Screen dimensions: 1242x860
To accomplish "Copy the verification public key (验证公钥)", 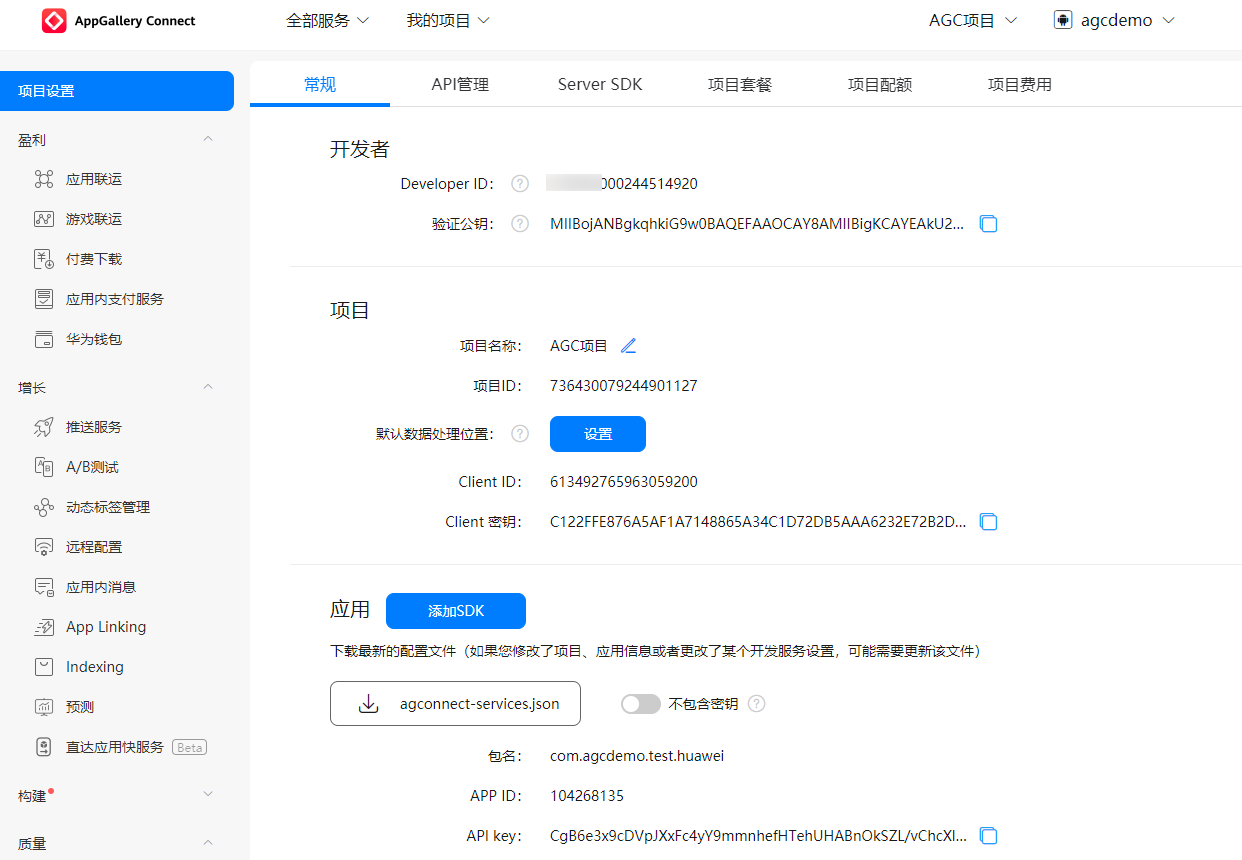I will (988, 224).
